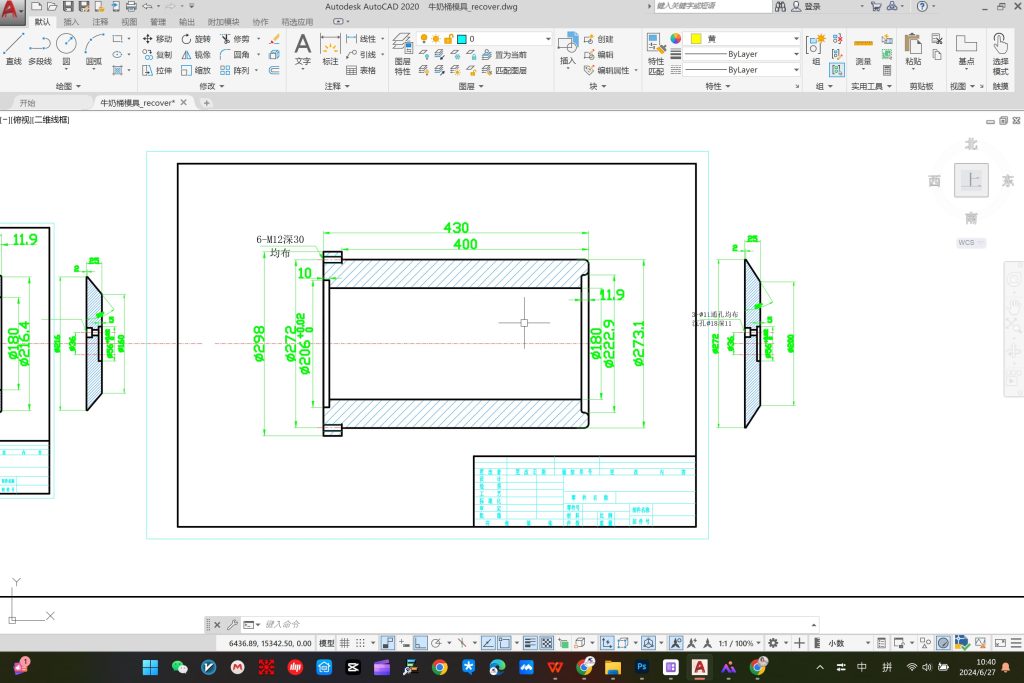Click the 缩放 (Scale) tool
This screenshot has height=683, width=1024.
(x=196, y=70)
